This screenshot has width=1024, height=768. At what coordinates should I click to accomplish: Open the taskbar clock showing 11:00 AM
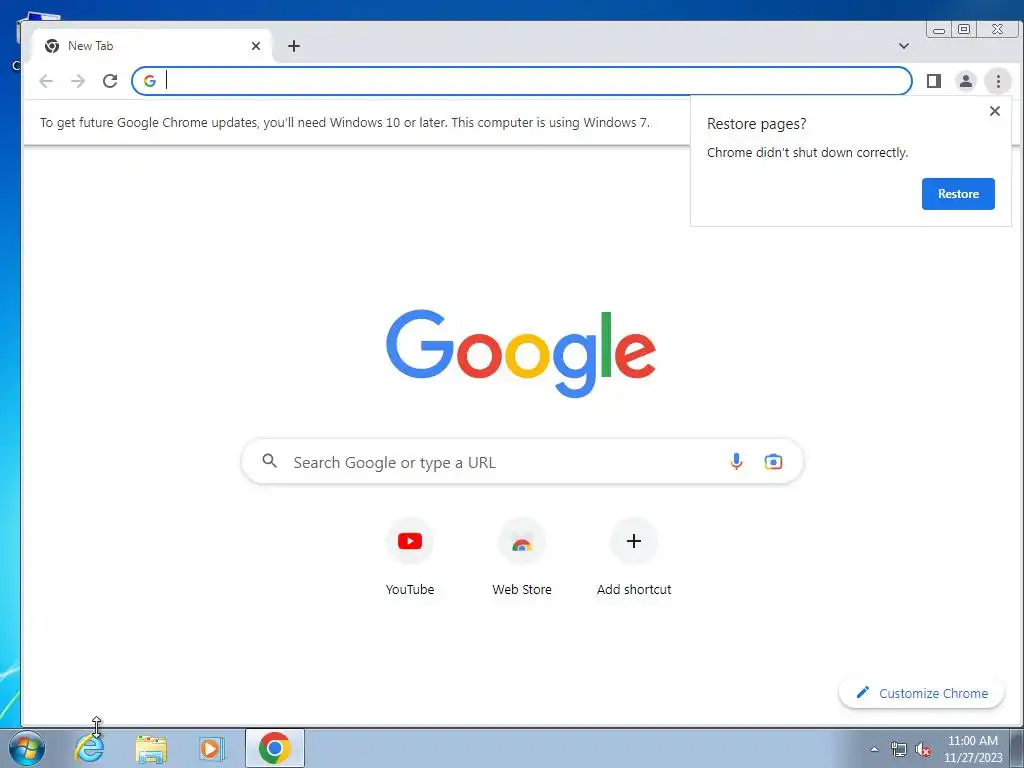pos(973,748)
